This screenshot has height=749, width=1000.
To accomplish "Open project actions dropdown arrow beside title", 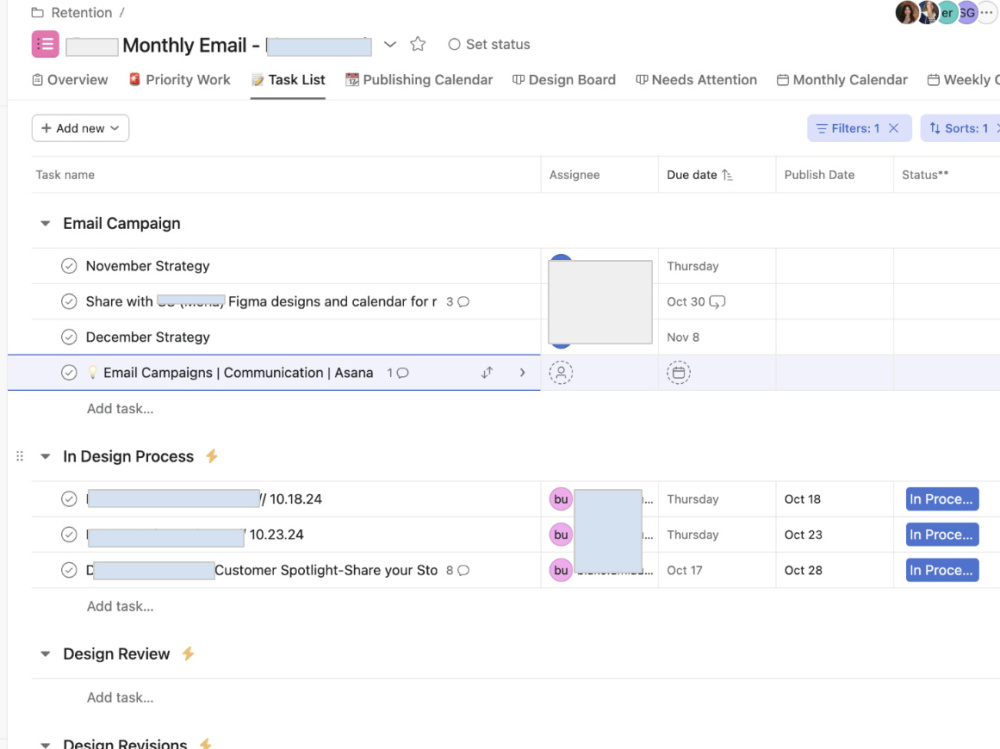I will [390, 45].
